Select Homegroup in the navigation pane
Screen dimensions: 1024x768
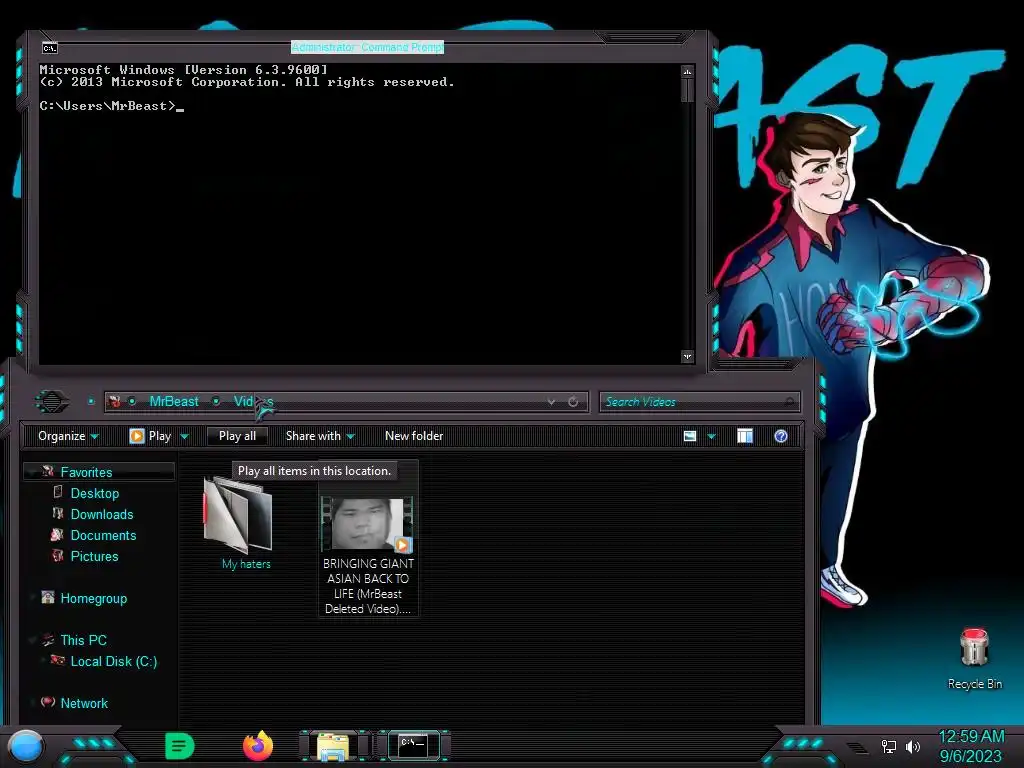pyautogui.click(x=93, y=599)
